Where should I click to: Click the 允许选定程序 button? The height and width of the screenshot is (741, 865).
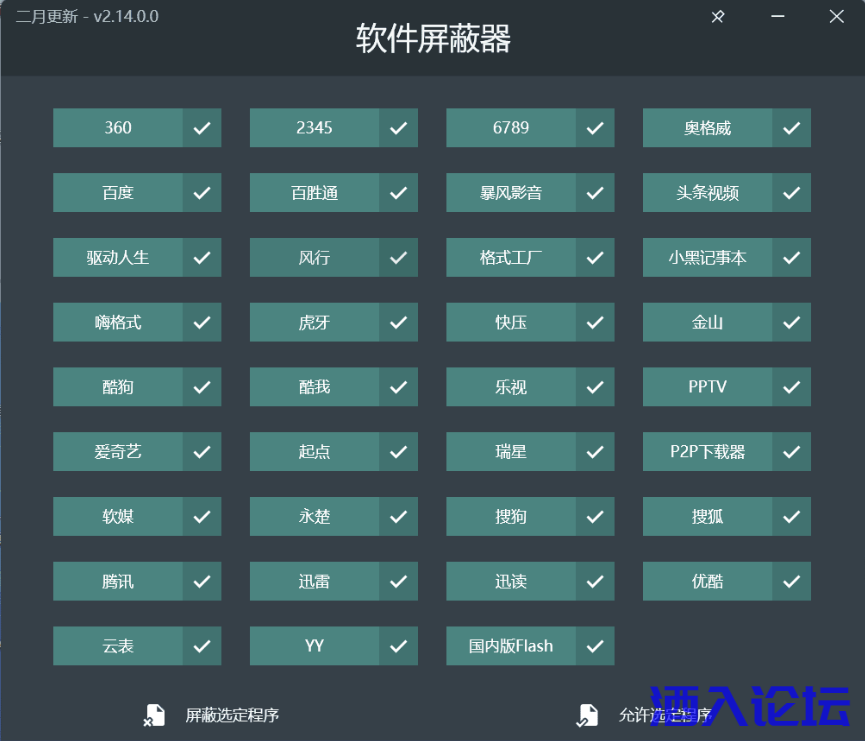pos(664,715)
